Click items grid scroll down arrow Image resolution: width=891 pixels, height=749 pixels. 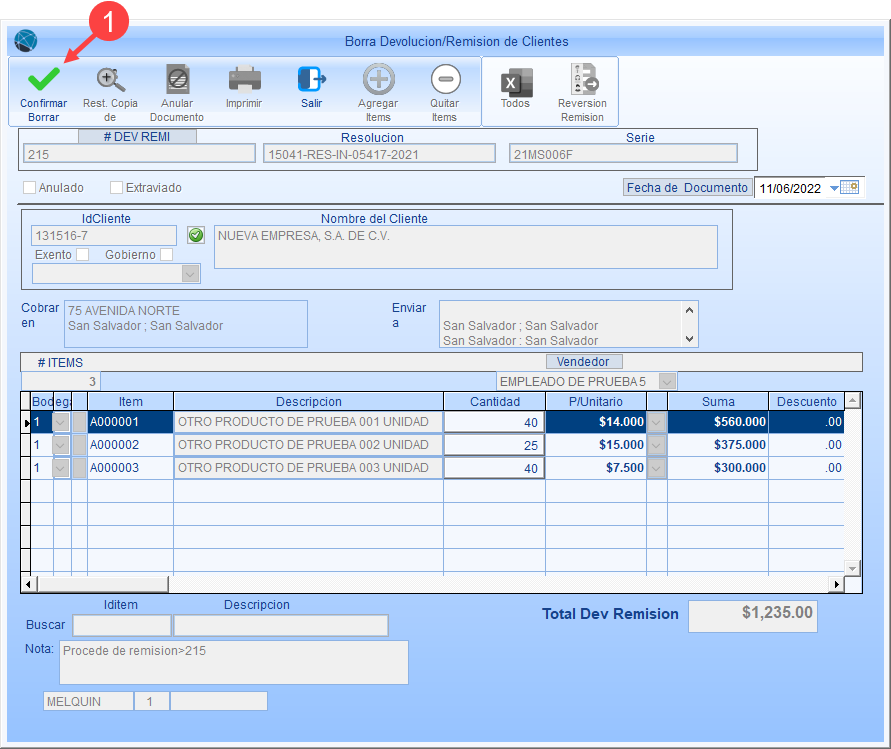click(852, 568)
